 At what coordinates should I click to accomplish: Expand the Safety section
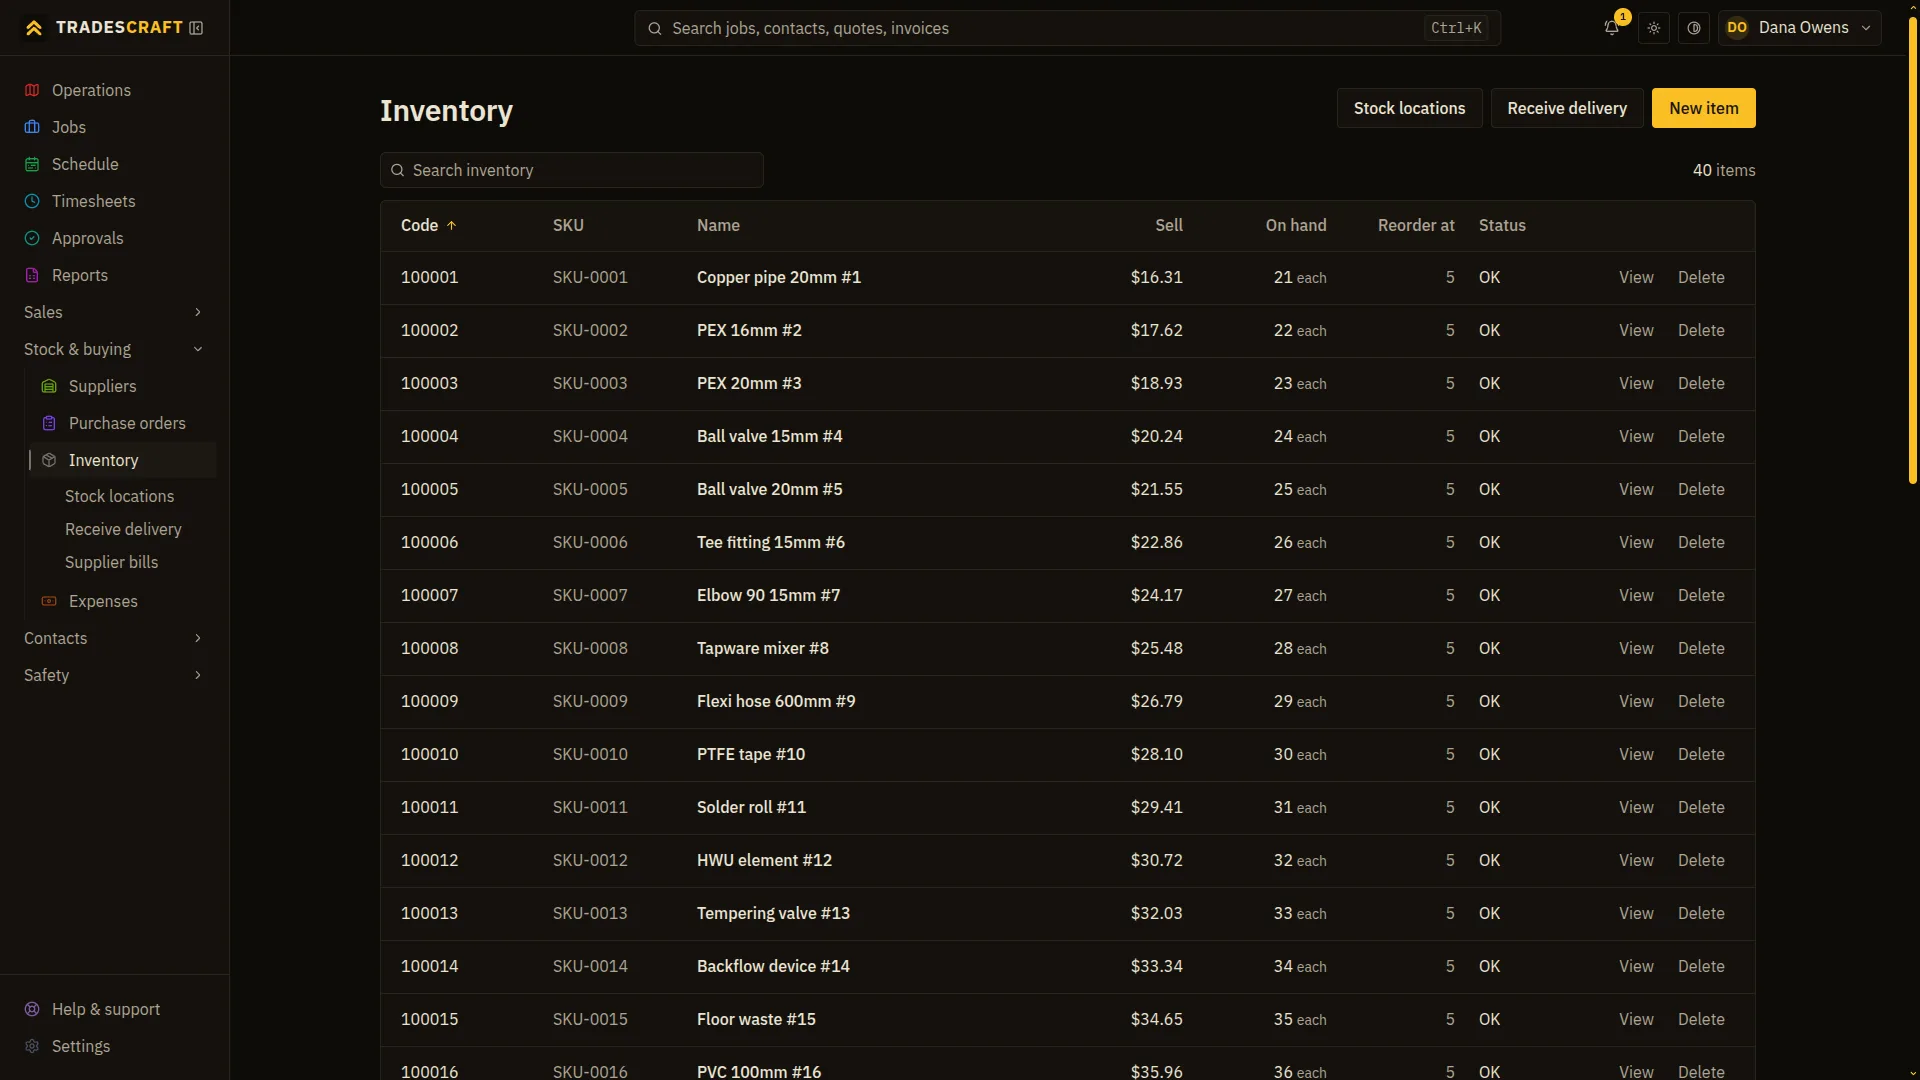114,675
